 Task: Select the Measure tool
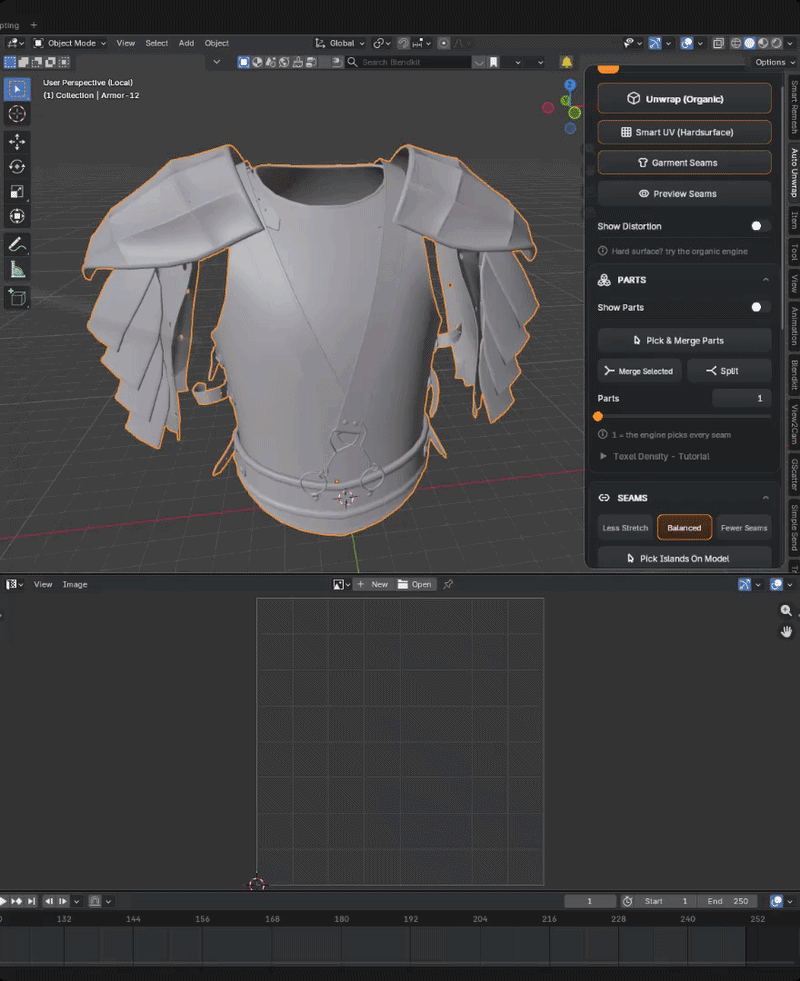17,270
